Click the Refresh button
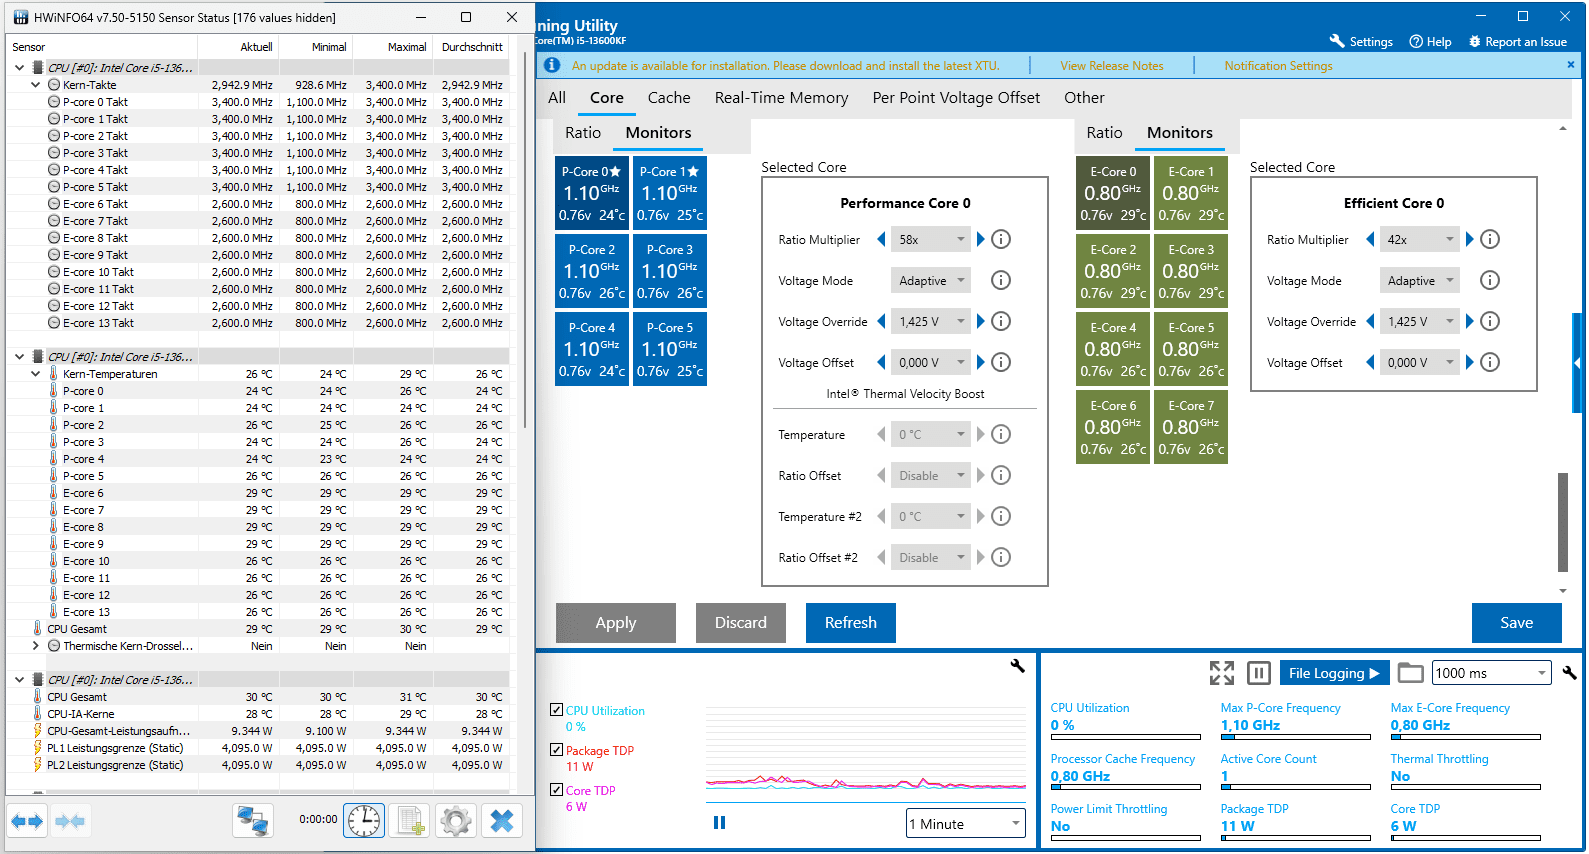The height and width of the screenshot is (854, 1589). [x=851, y=622]
